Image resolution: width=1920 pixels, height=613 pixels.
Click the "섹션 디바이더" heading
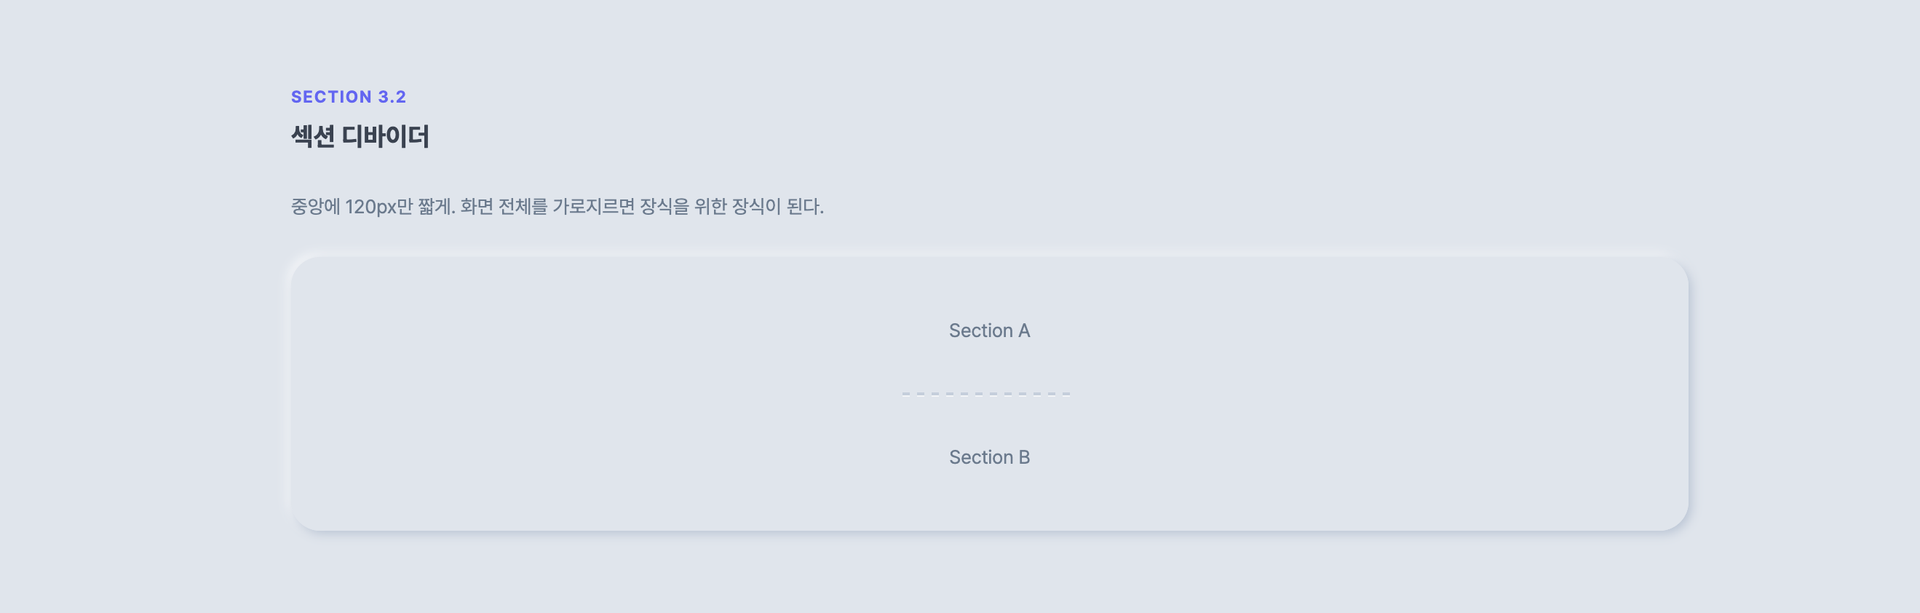click(x=360, y=136)
